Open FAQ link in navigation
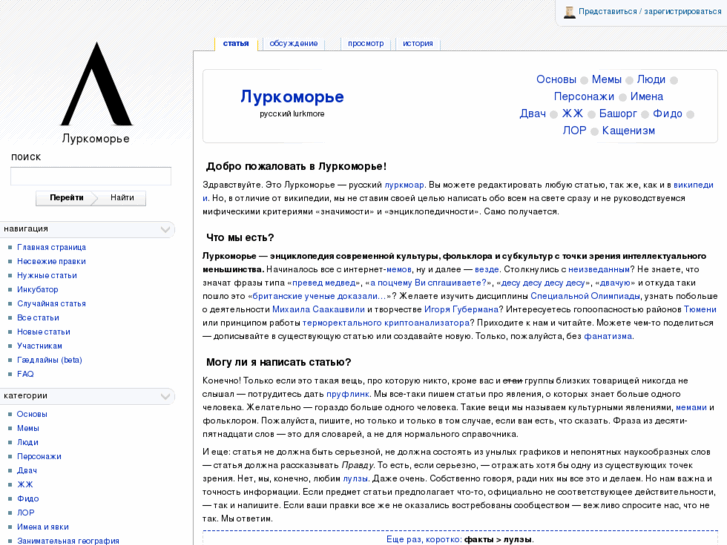This screenshot has height=545, width=727. tap(26, 374)
